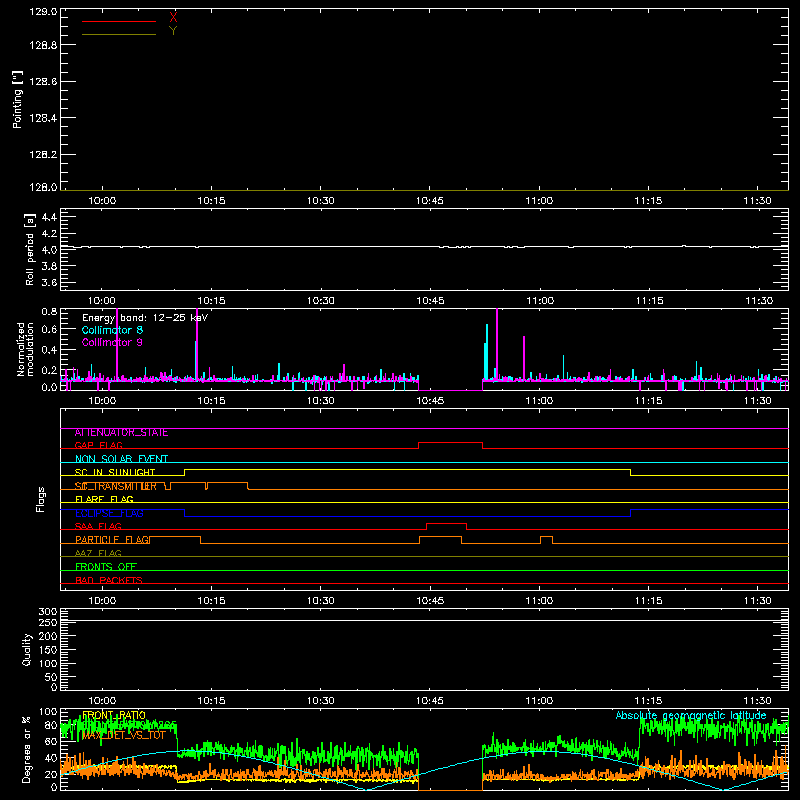Click the GAP_FLAG label
The image size is (800, 800).
(x=98, y=445)
